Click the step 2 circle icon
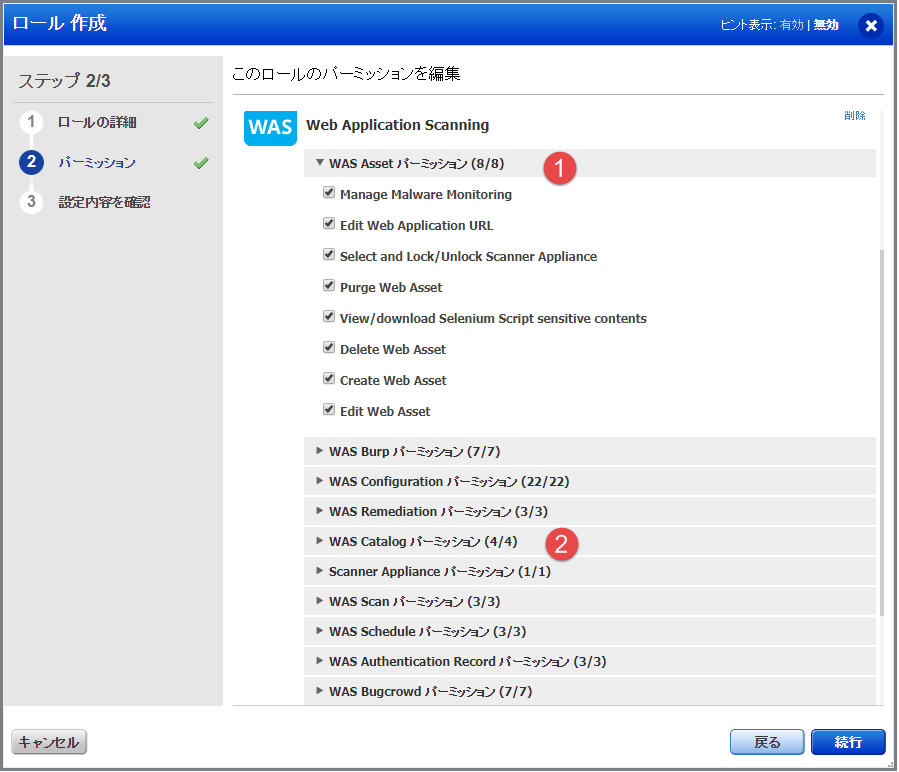The image size is (899, 772). click(x=31, y=162)
